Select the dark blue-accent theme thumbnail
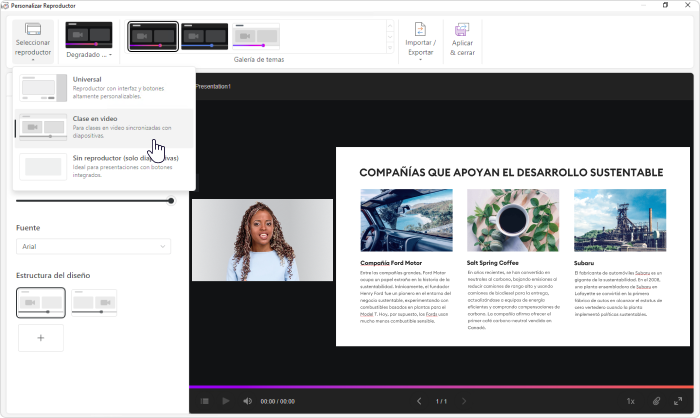The image size is (700, 418). point(204,36)
